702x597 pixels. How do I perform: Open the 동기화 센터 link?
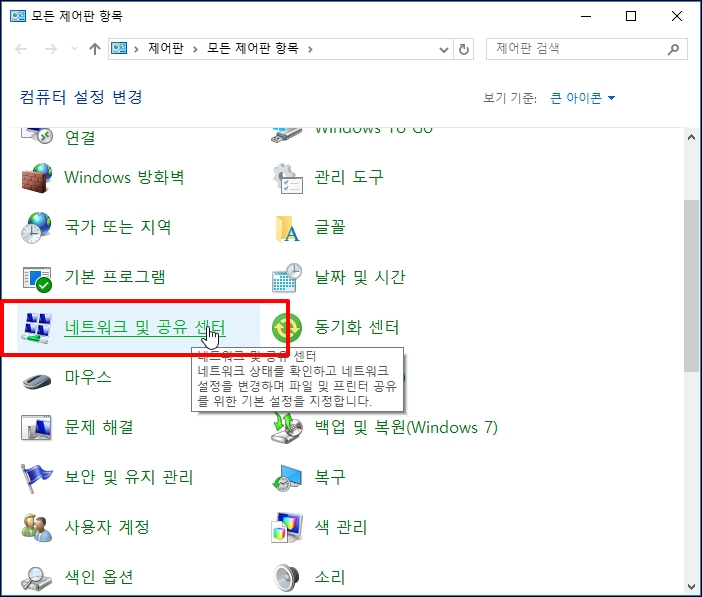357,327
